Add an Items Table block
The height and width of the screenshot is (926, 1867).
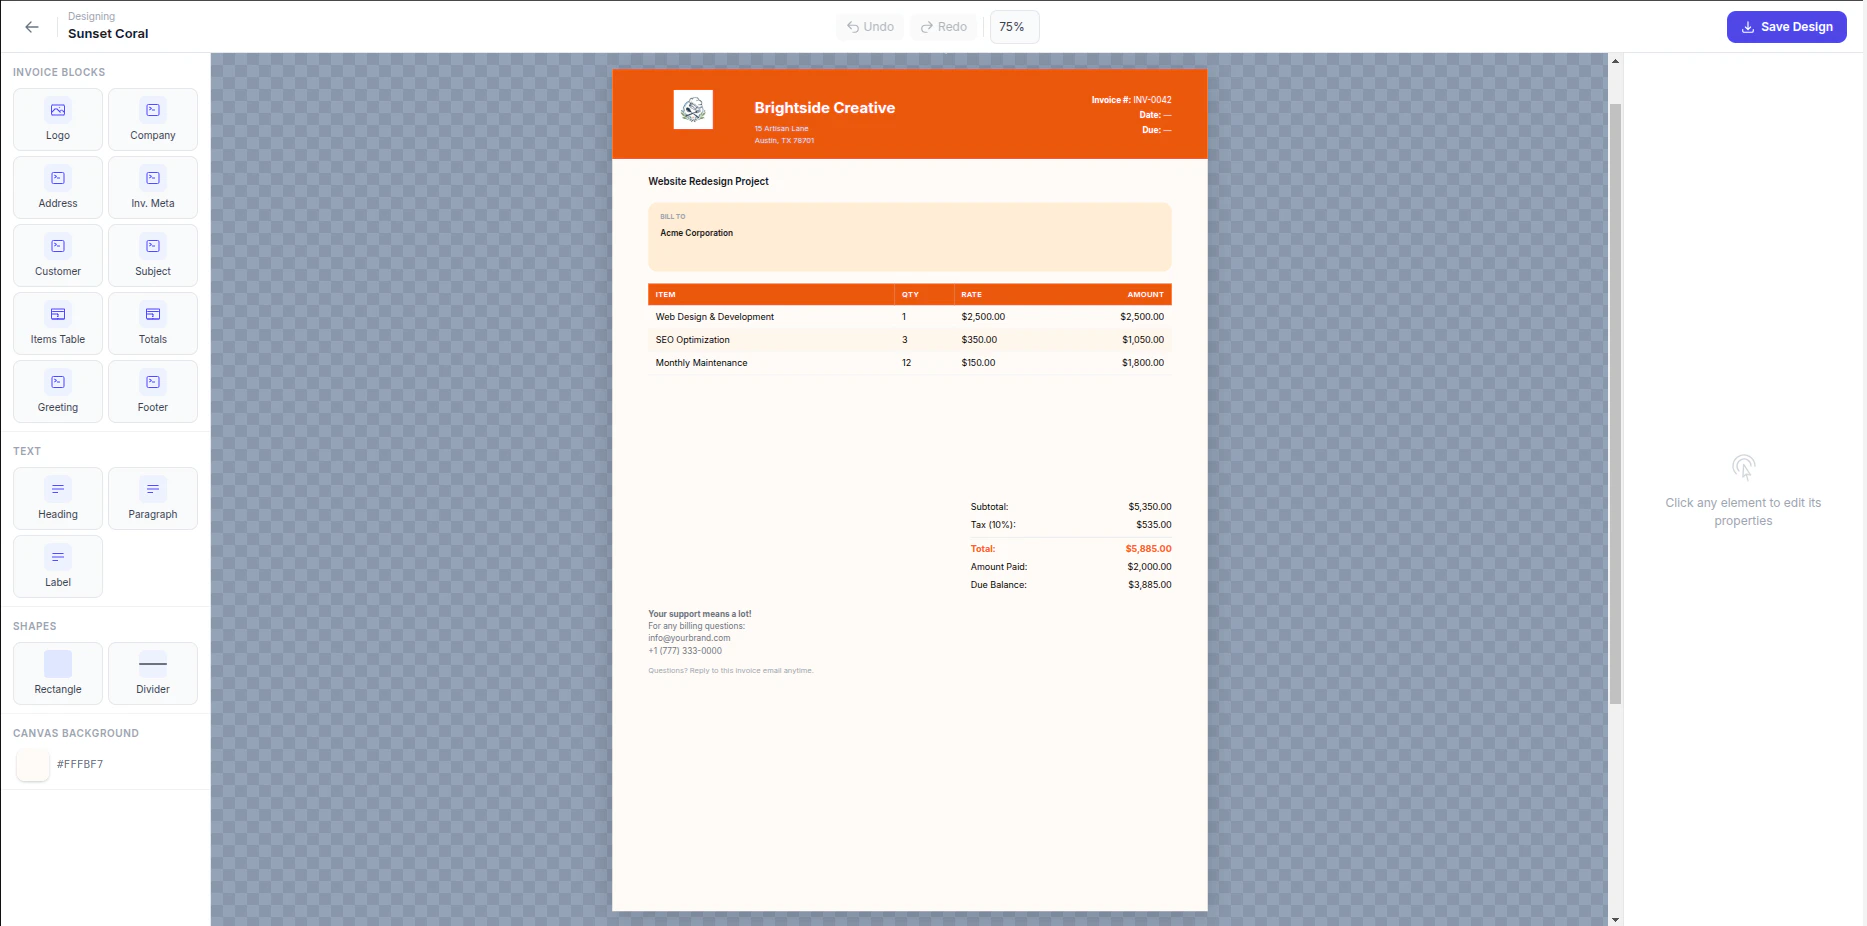[58, 324]
